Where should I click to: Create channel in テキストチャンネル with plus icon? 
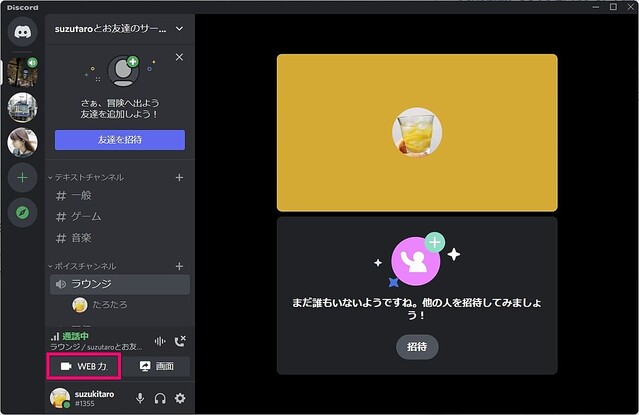point(180,177)
